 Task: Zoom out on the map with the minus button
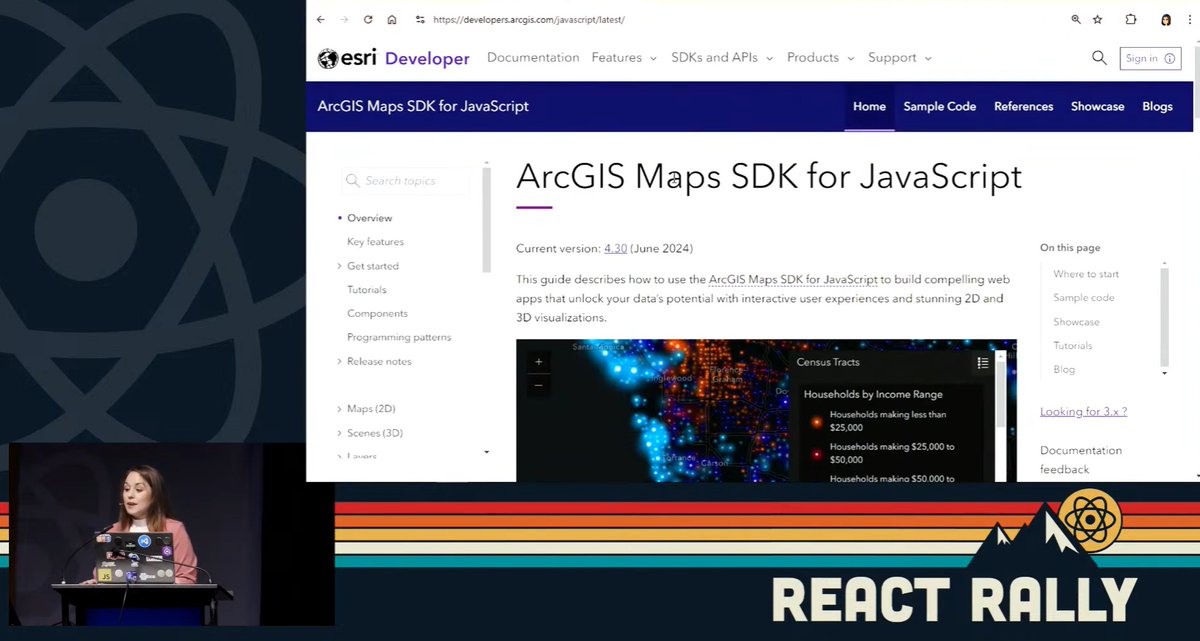click(538, 385)
